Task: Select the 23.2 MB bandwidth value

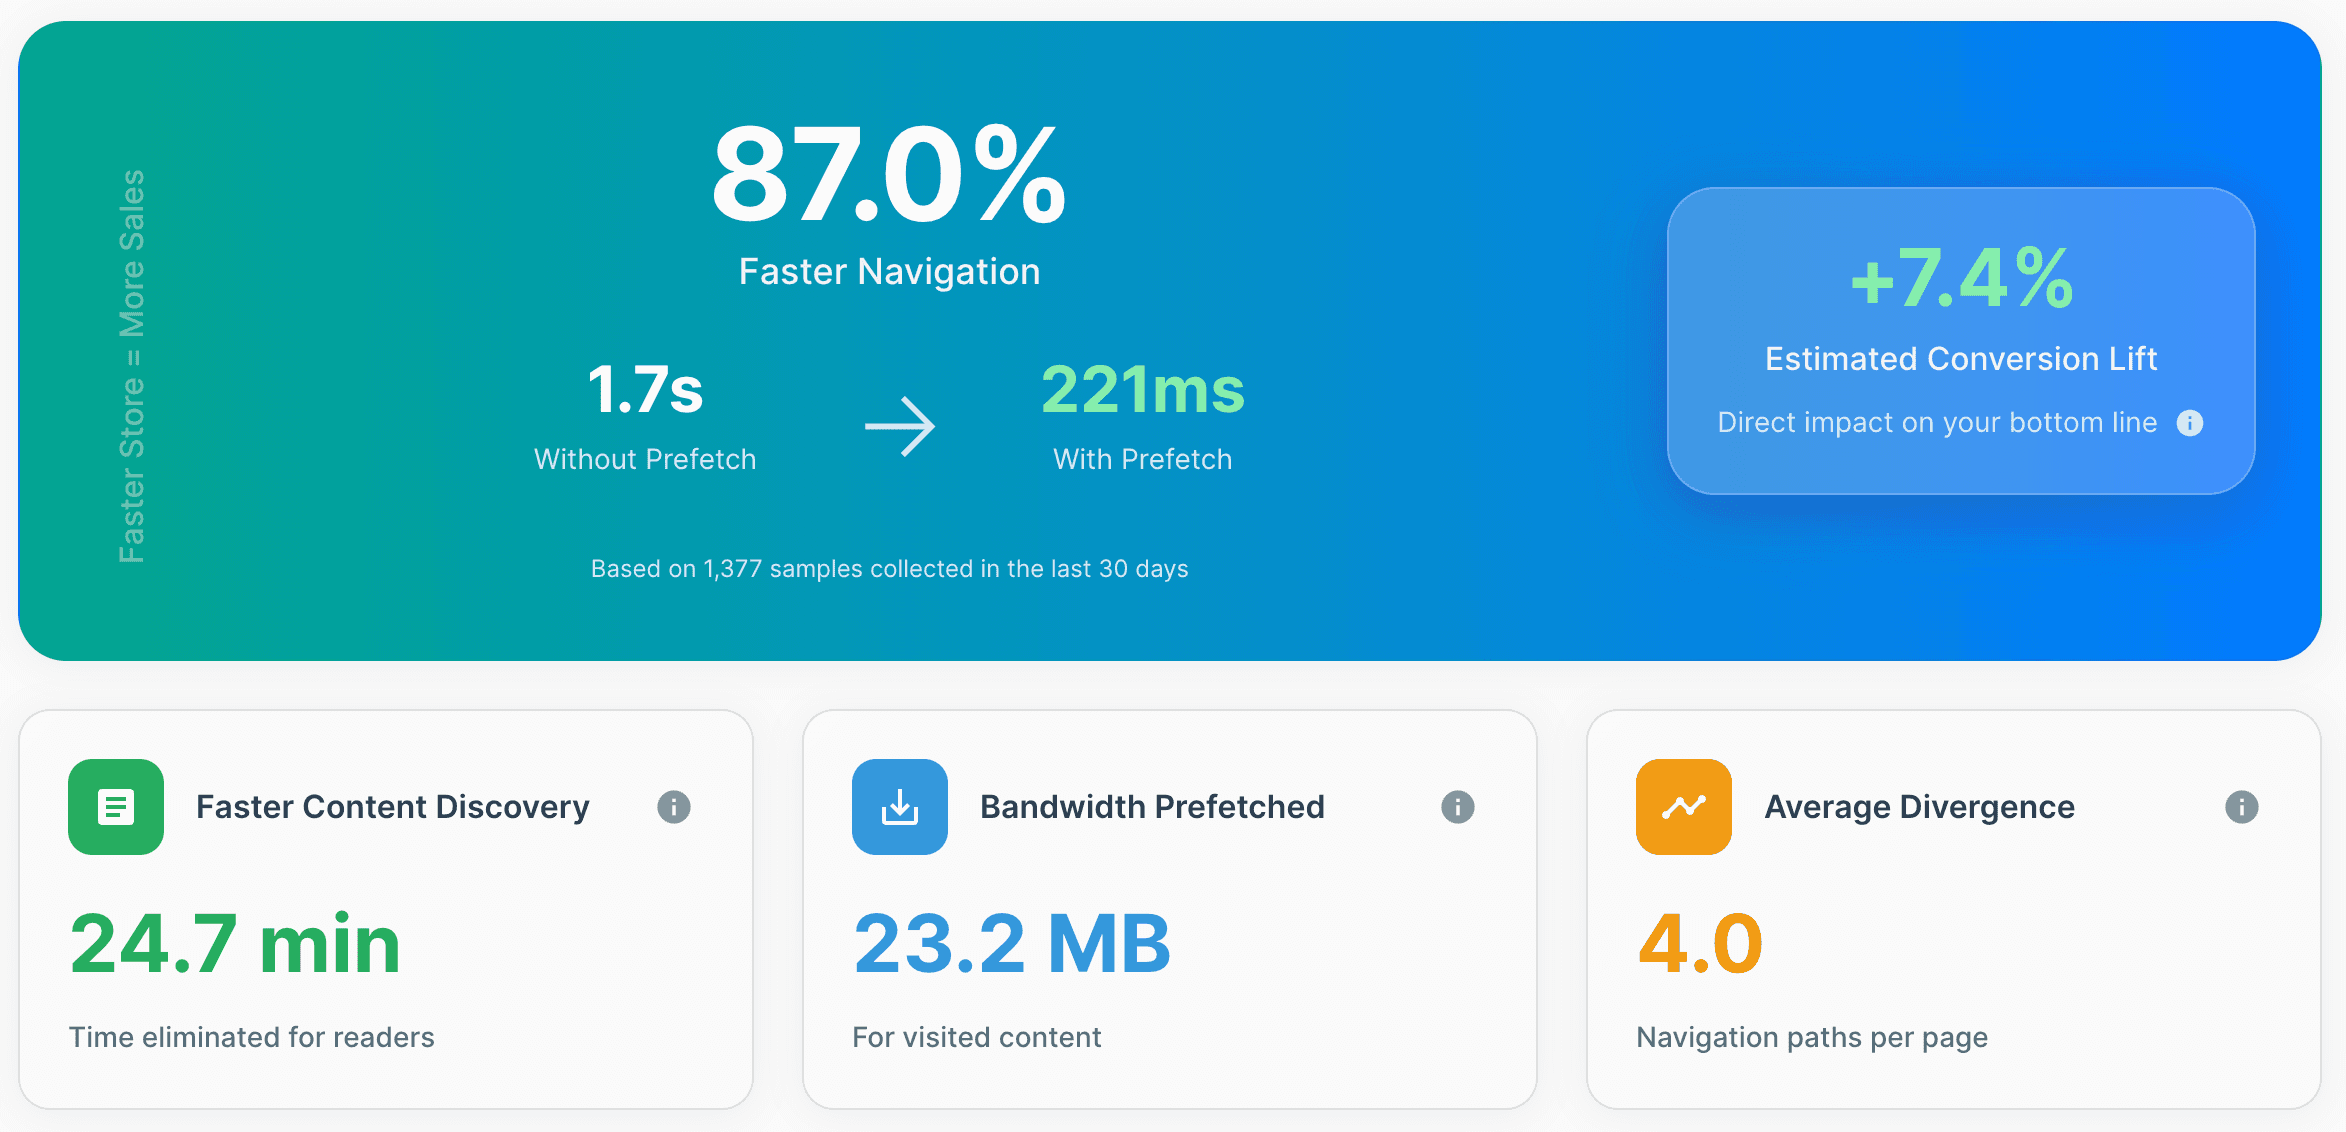Action: click(1012, 941)
